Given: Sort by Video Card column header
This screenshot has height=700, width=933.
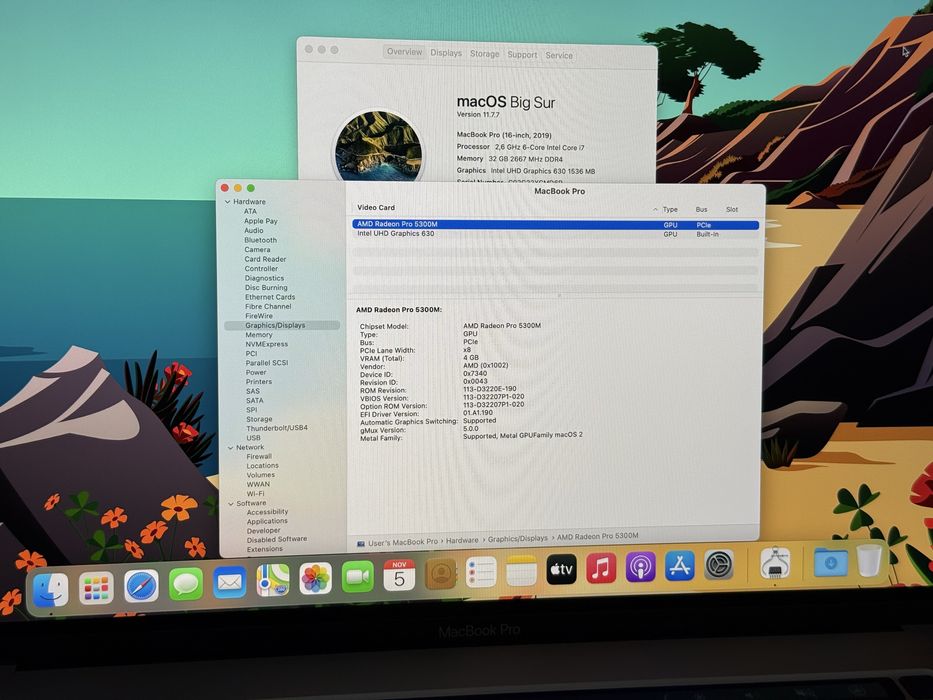Looking at the screenshot, I should tap(375, 208).
